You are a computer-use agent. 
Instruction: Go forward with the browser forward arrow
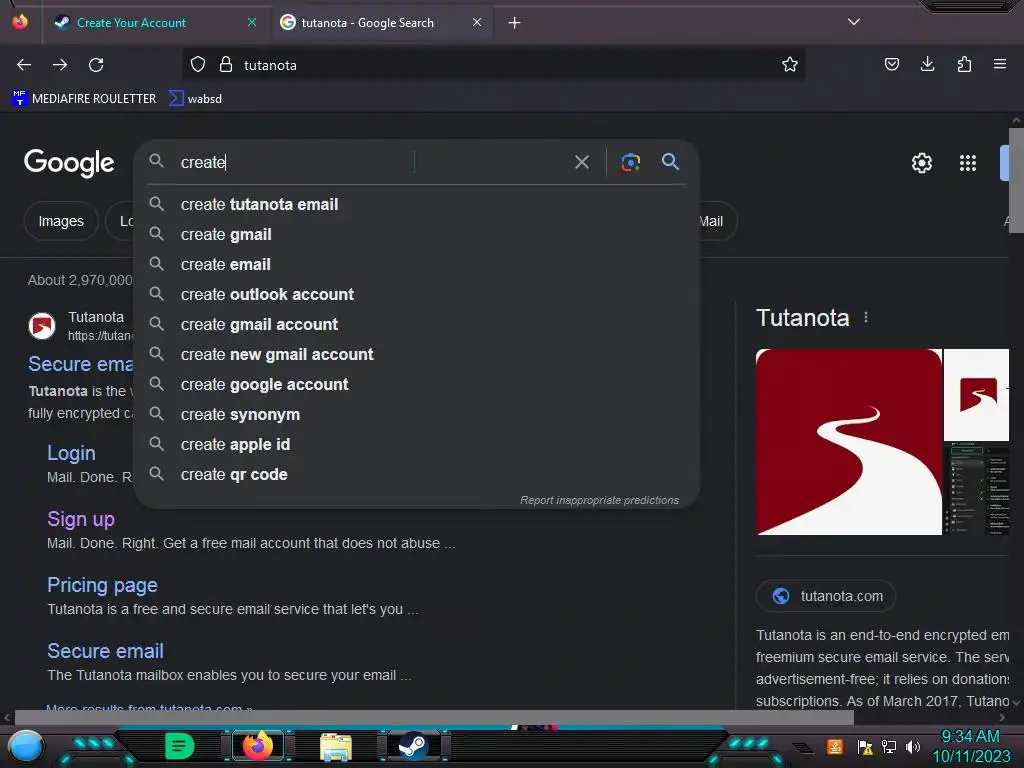[x=60, y=65]
